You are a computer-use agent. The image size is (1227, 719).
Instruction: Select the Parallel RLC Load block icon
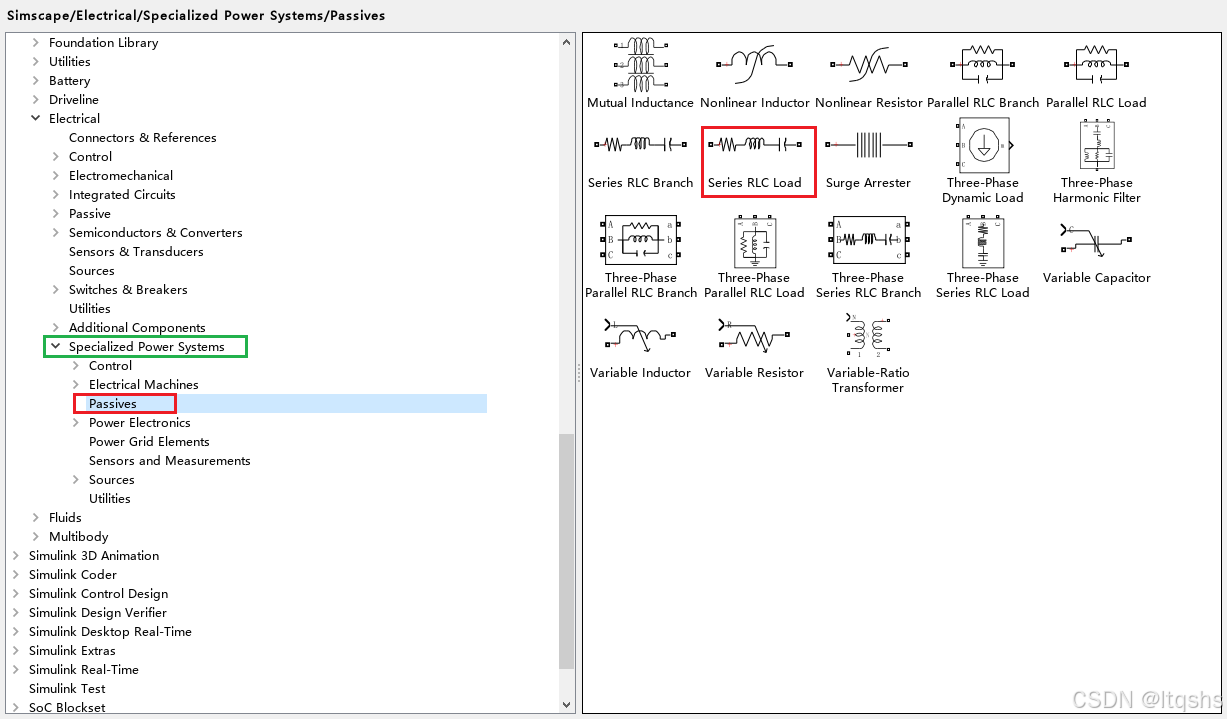[x=1097, y=64]
